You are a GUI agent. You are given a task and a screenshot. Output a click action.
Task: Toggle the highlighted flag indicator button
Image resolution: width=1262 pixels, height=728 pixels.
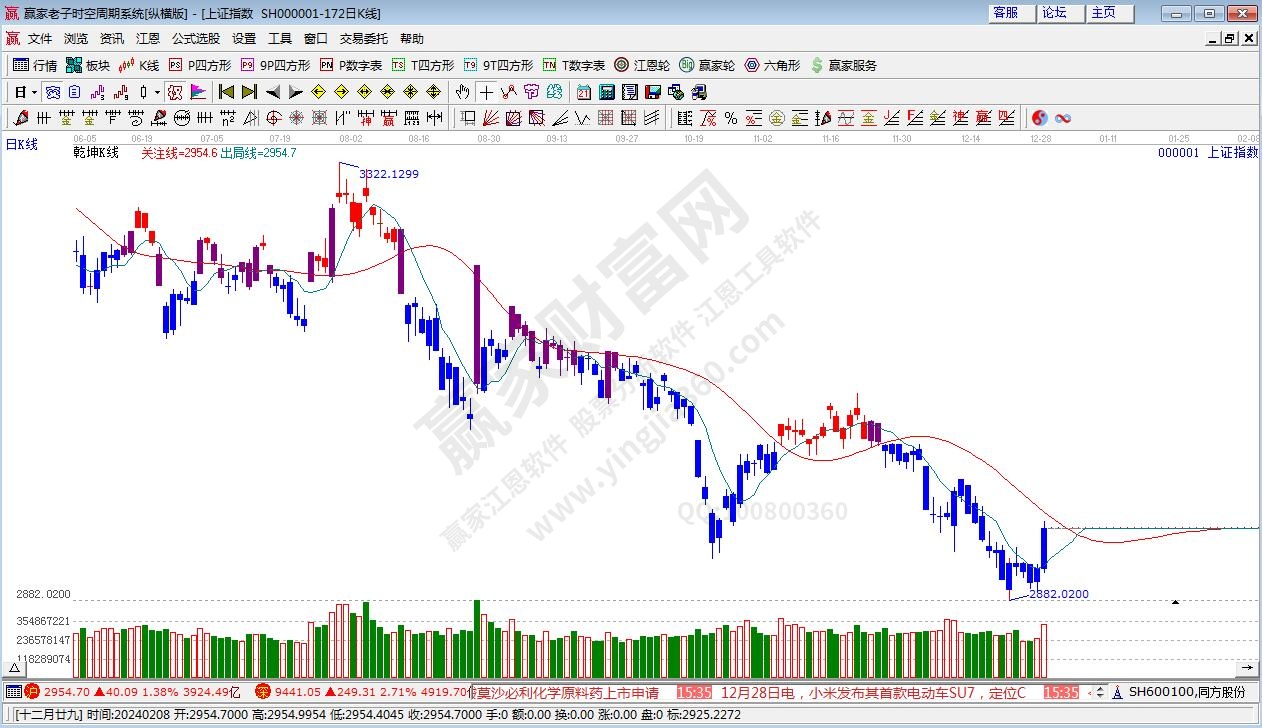point(198,92)
